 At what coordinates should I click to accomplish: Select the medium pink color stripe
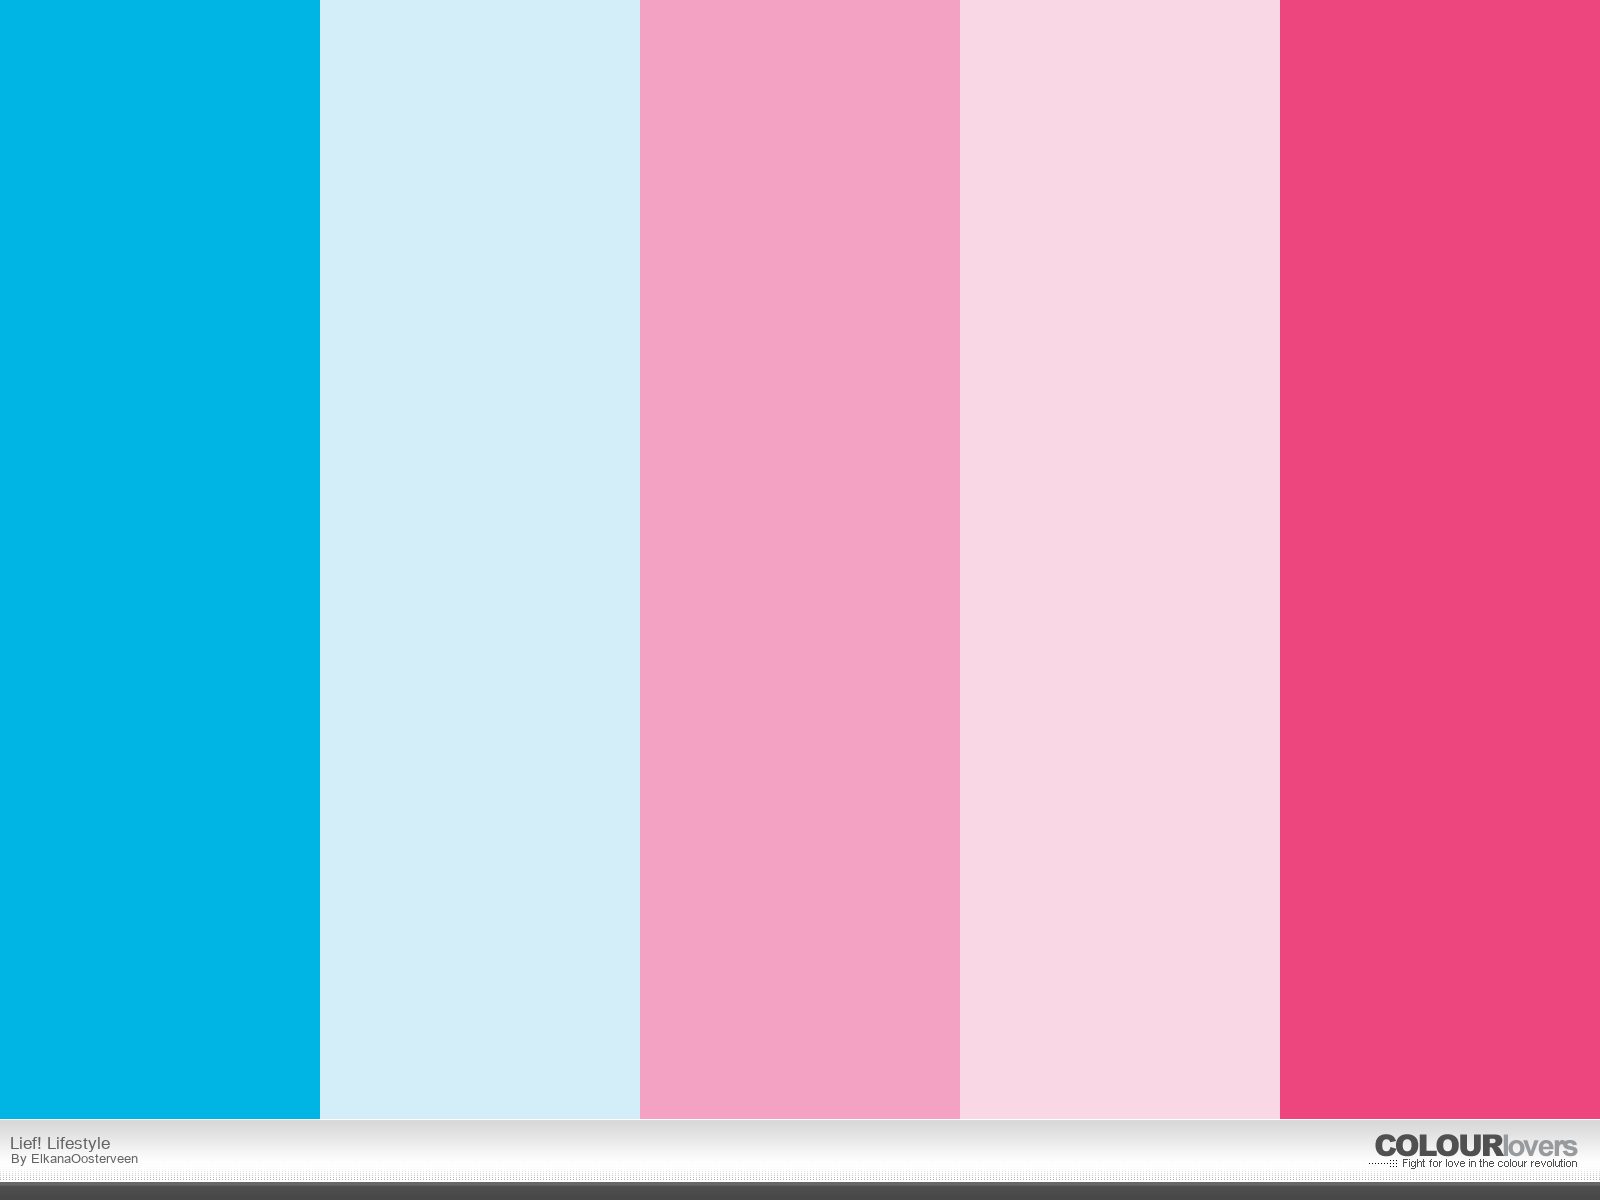point(800,559)
